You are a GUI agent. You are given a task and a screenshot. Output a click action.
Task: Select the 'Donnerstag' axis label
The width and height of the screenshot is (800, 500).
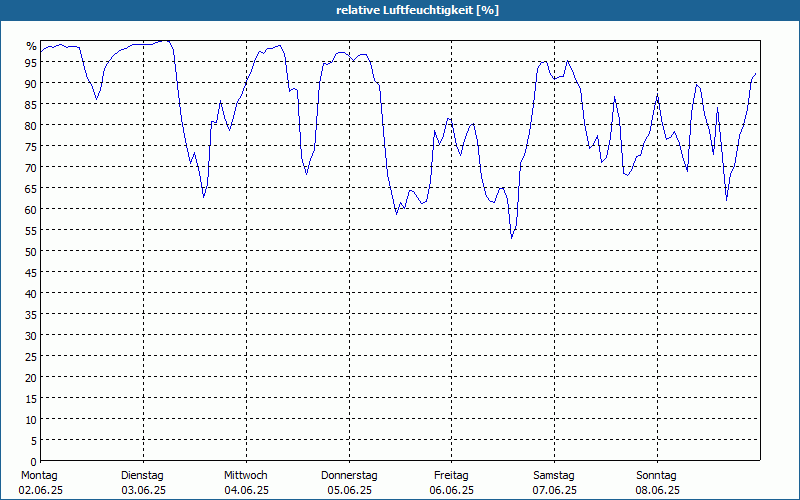349,475
